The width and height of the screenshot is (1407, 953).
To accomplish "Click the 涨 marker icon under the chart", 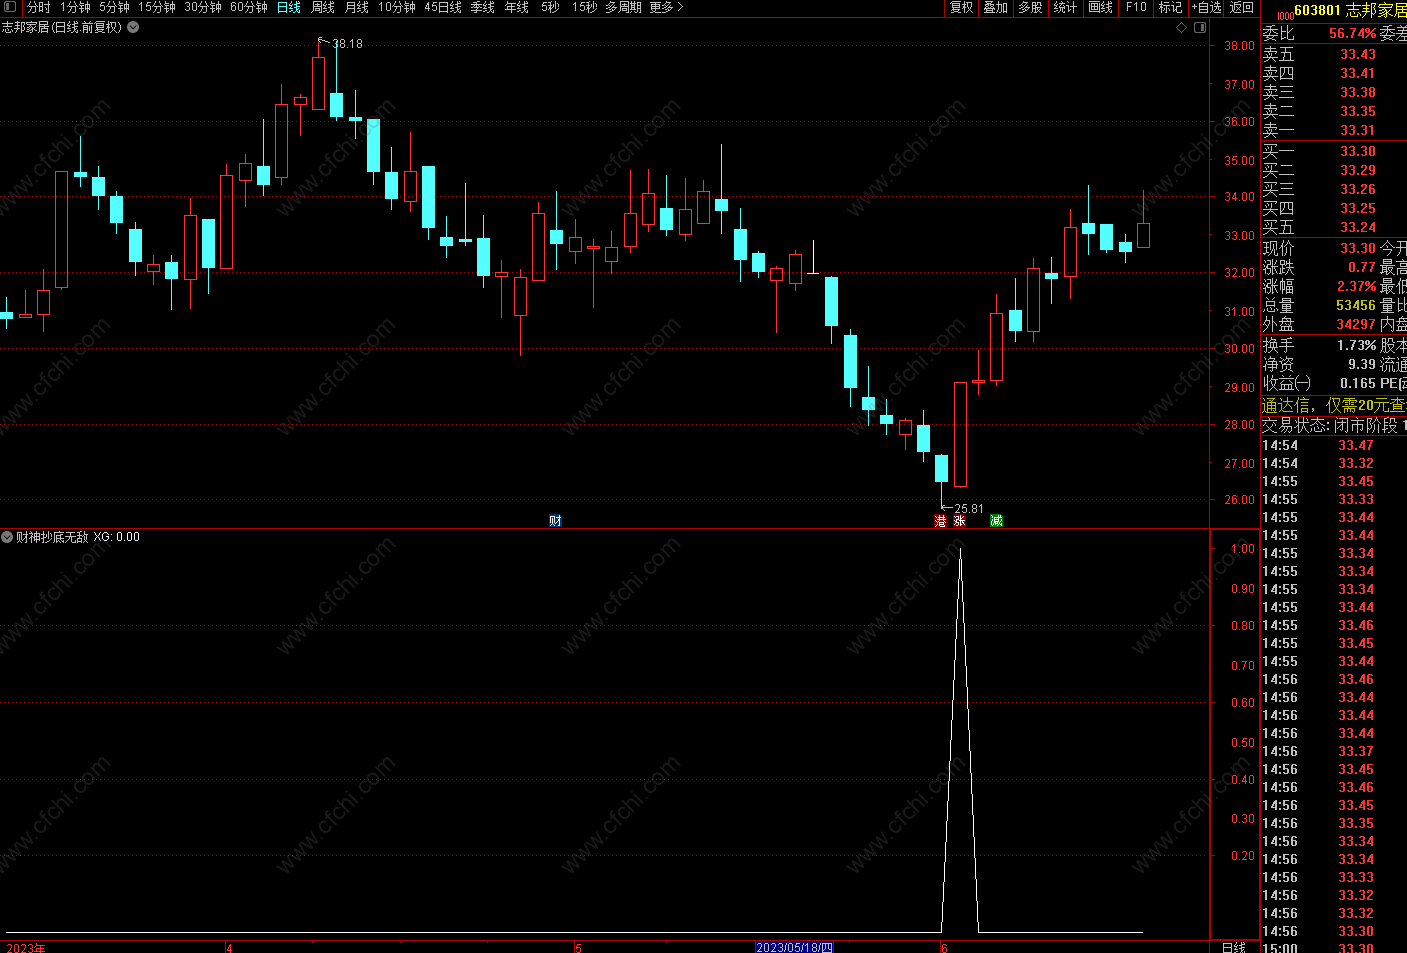I will tap(959, 520).
